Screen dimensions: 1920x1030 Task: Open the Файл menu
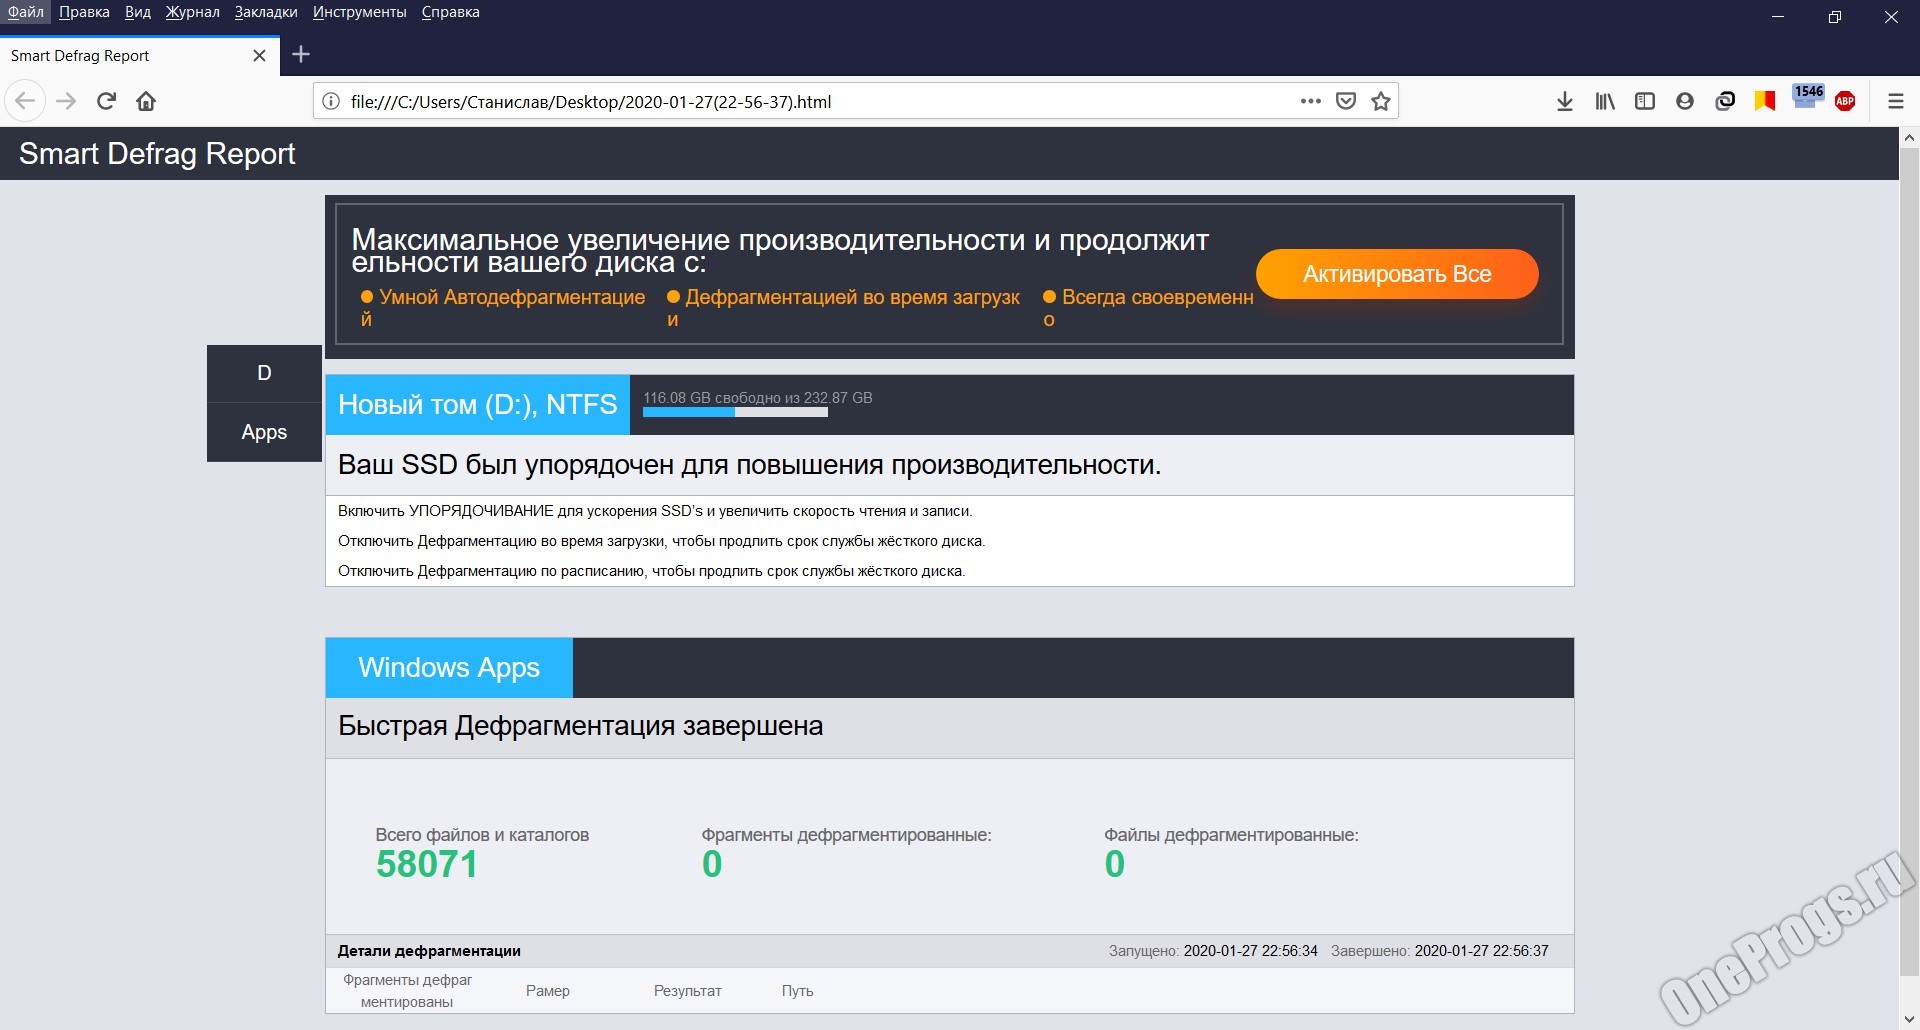(x=26, y=12)
